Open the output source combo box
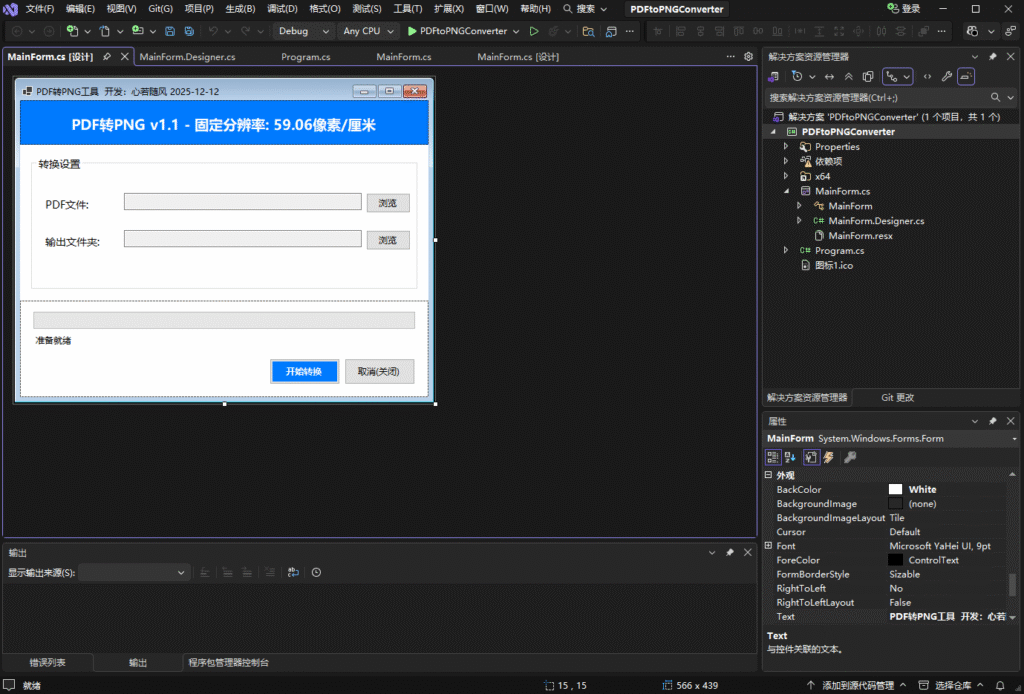The width and height of the screenshot is (1024, 694). [x=133, y=572]
